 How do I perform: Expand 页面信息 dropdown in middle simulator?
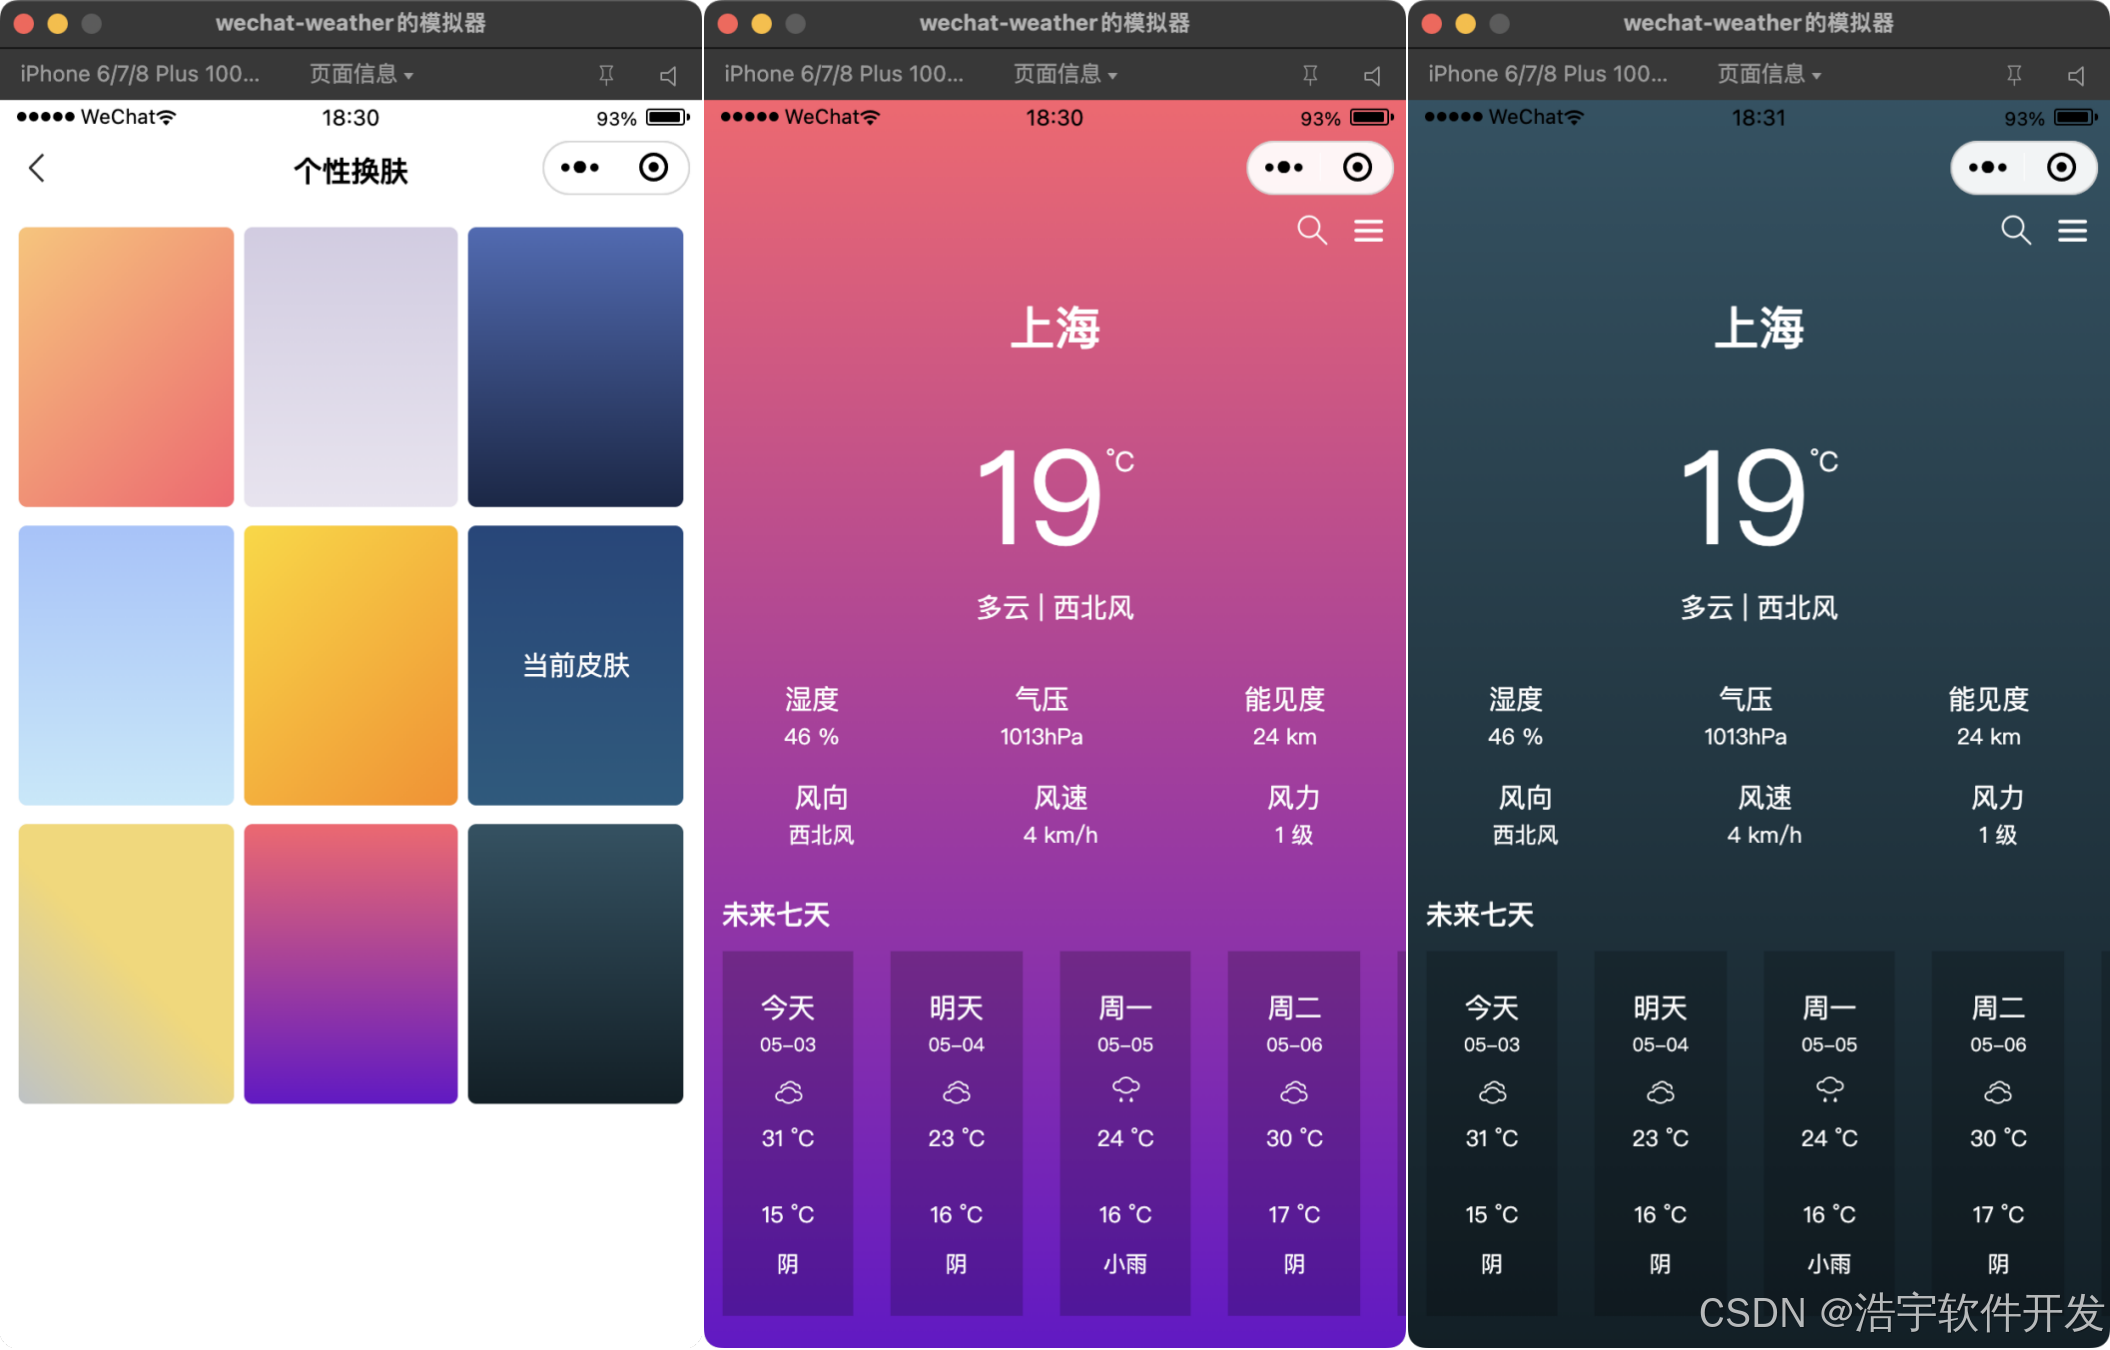point(1065,74)
